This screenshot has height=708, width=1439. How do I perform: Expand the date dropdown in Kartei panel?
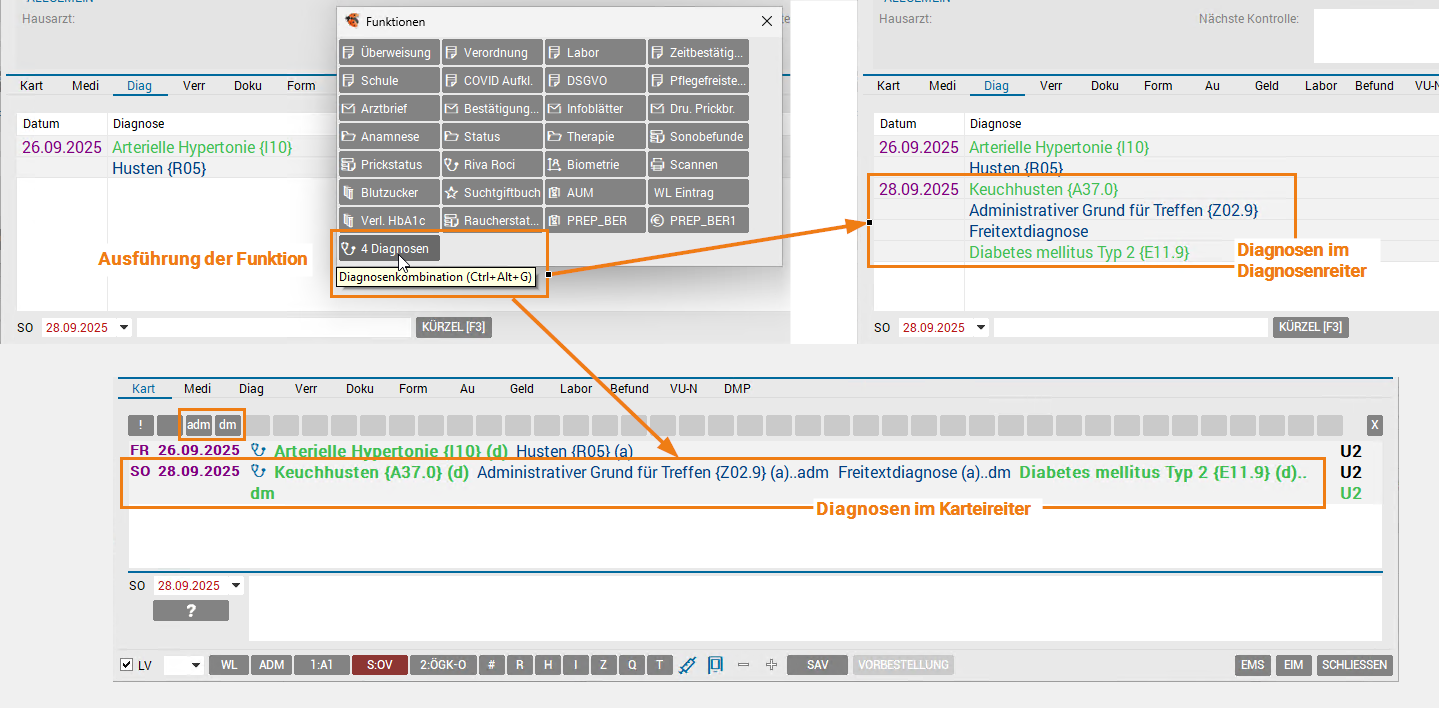236,586
